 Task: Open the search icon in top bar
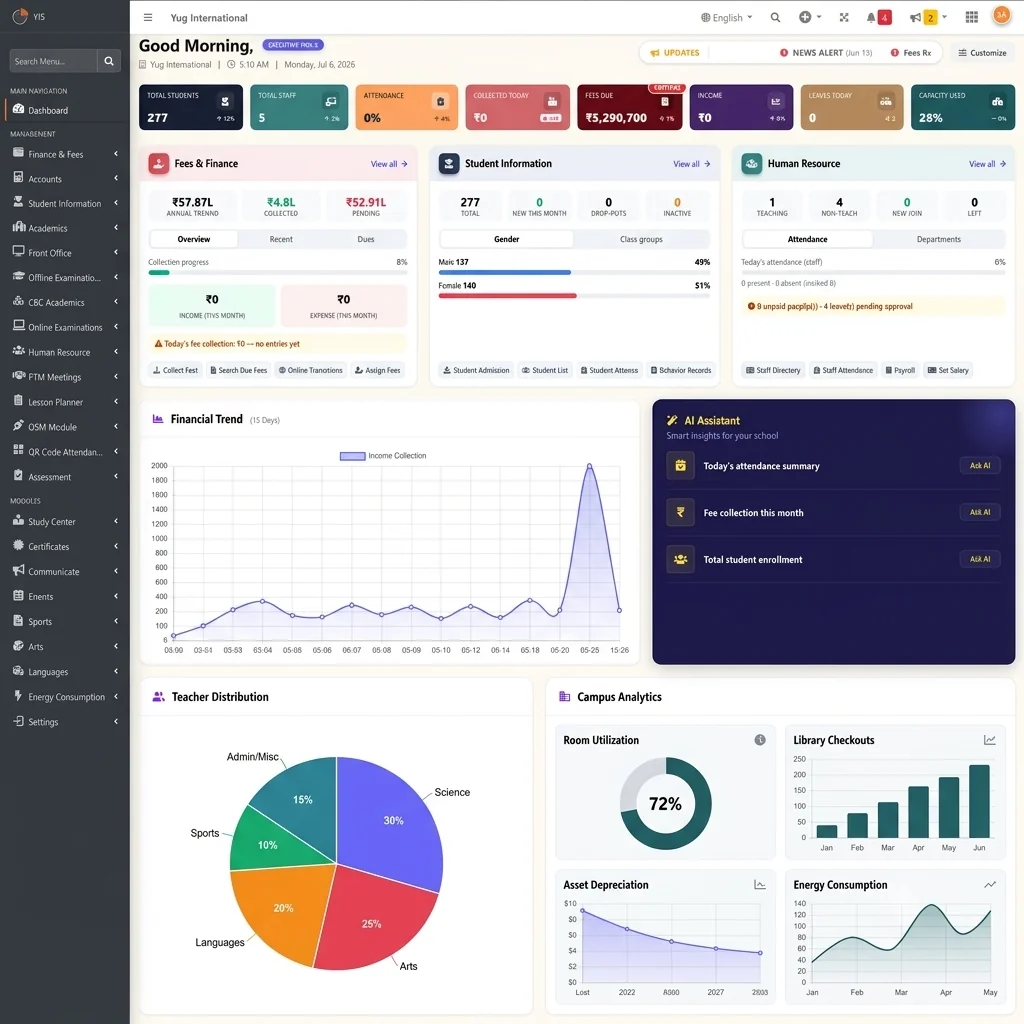pyautogui.click(x=775, y=18)
